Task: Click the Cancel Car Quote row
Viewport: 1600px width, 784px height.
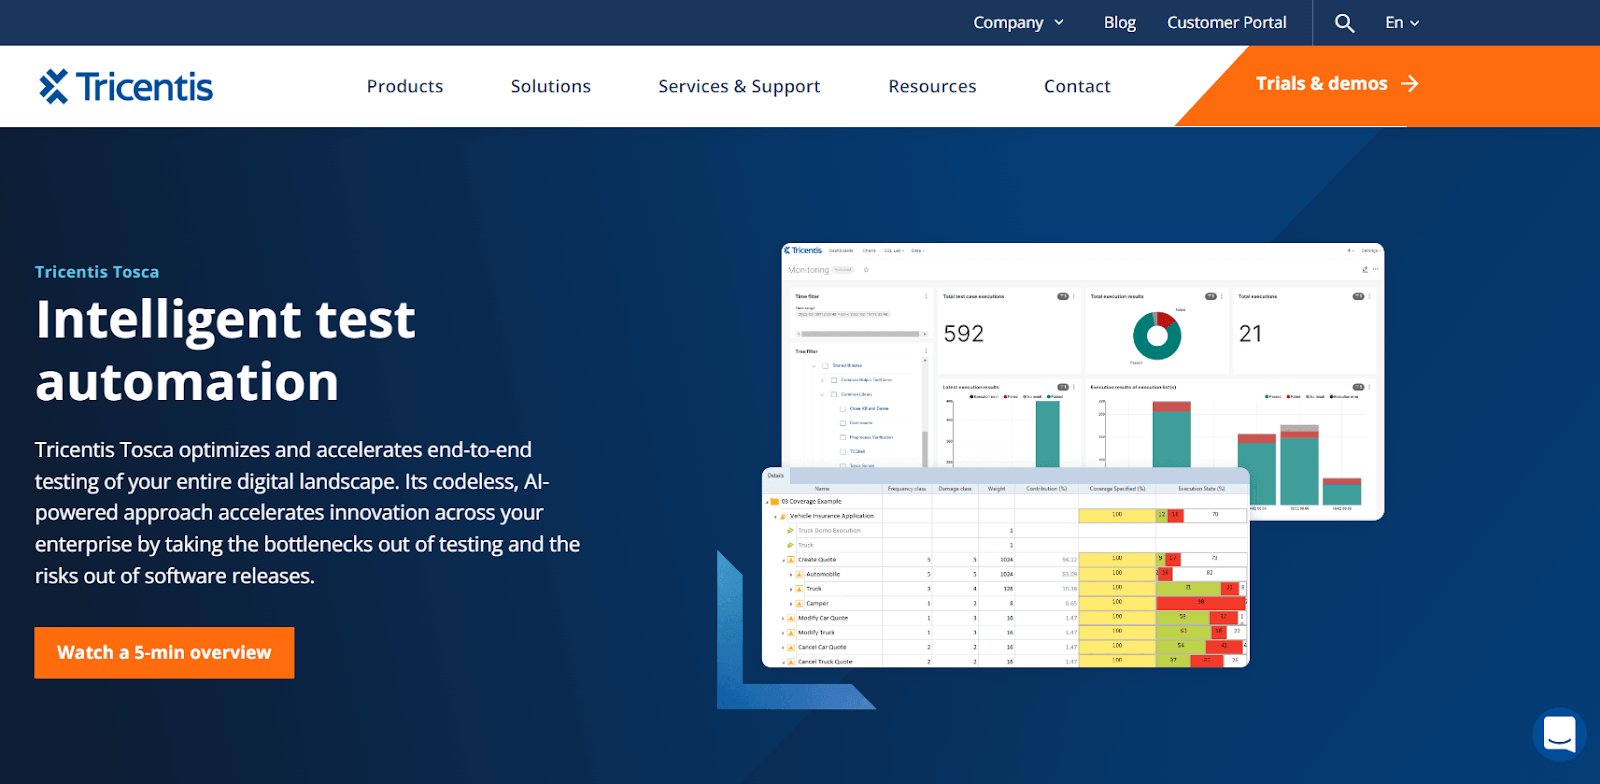Action: tap(1006, 647)
